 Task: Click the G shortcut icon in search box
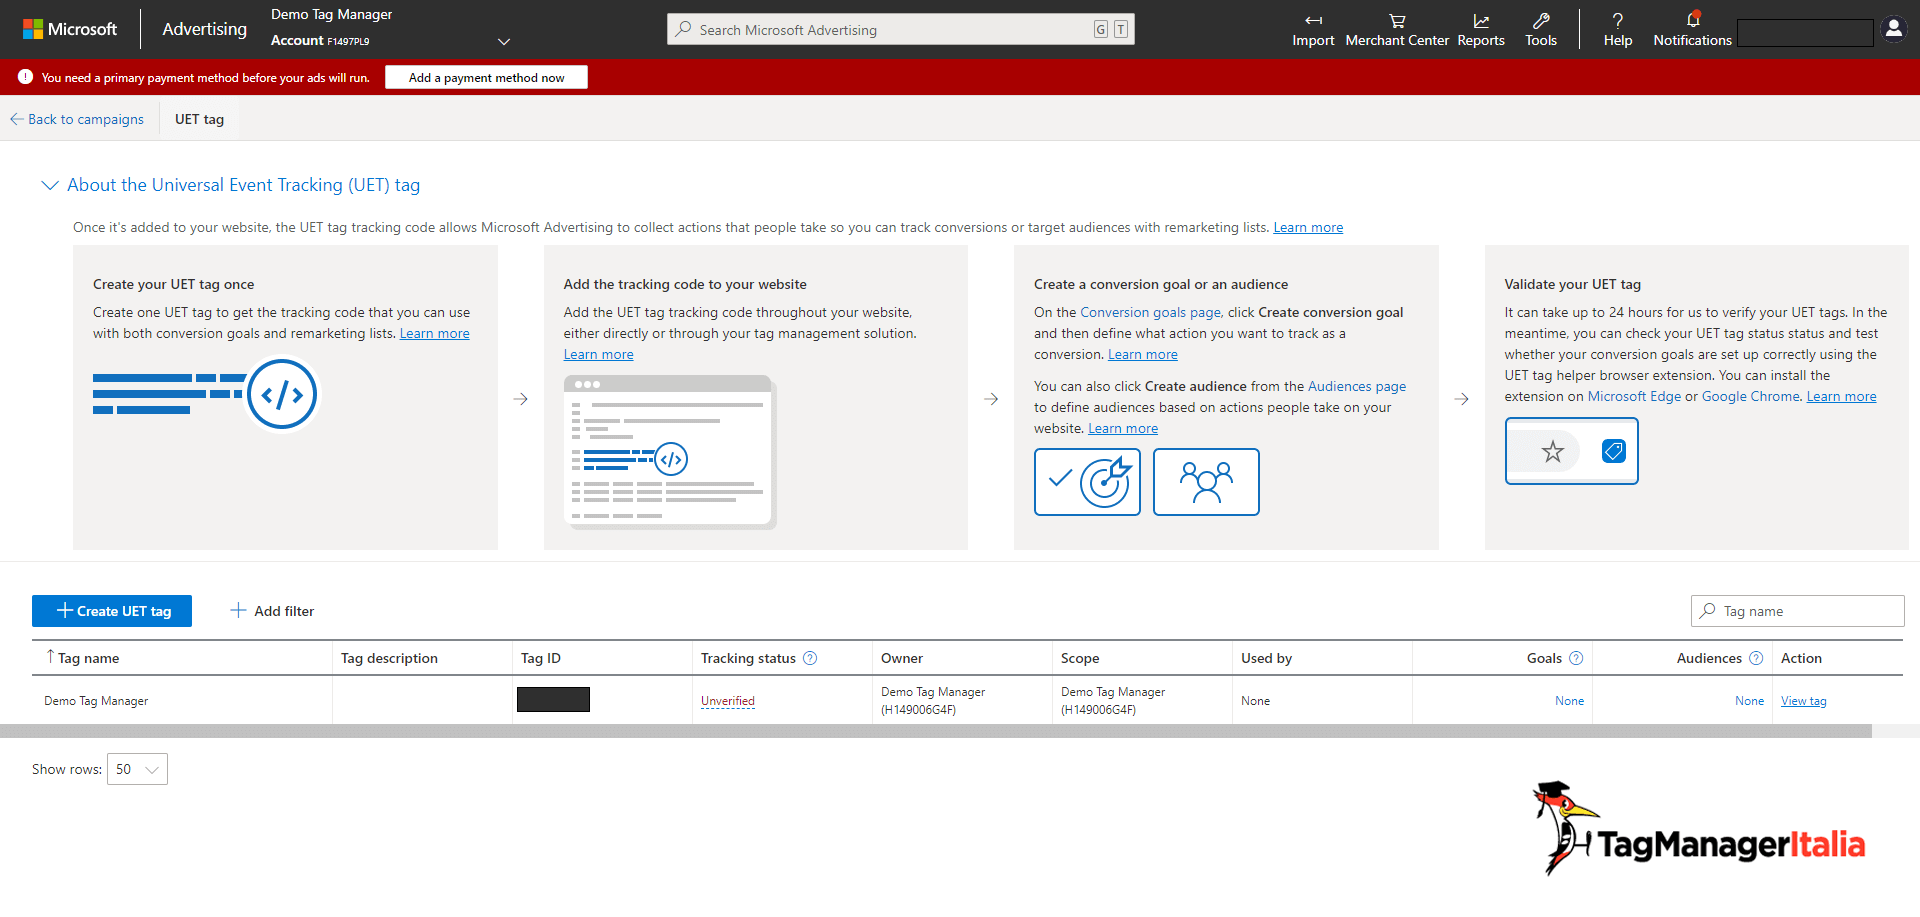coord(1100,30)
